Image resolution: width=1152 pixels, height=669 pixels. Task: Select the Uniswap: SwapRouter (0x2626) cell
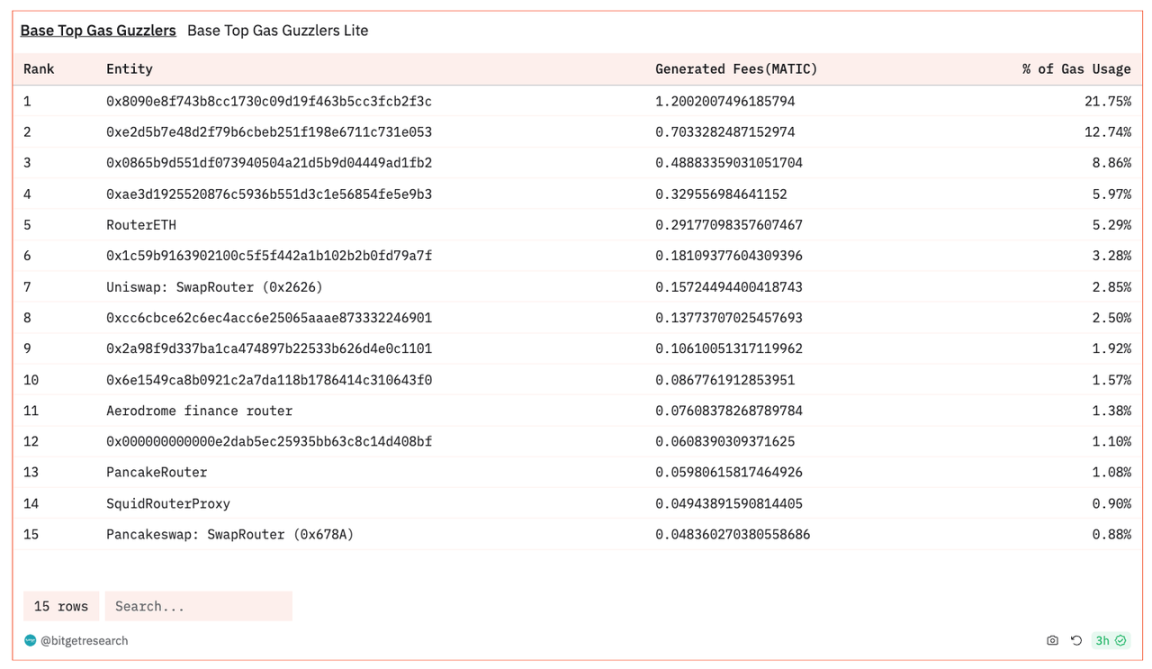click(x=214, y=287)
